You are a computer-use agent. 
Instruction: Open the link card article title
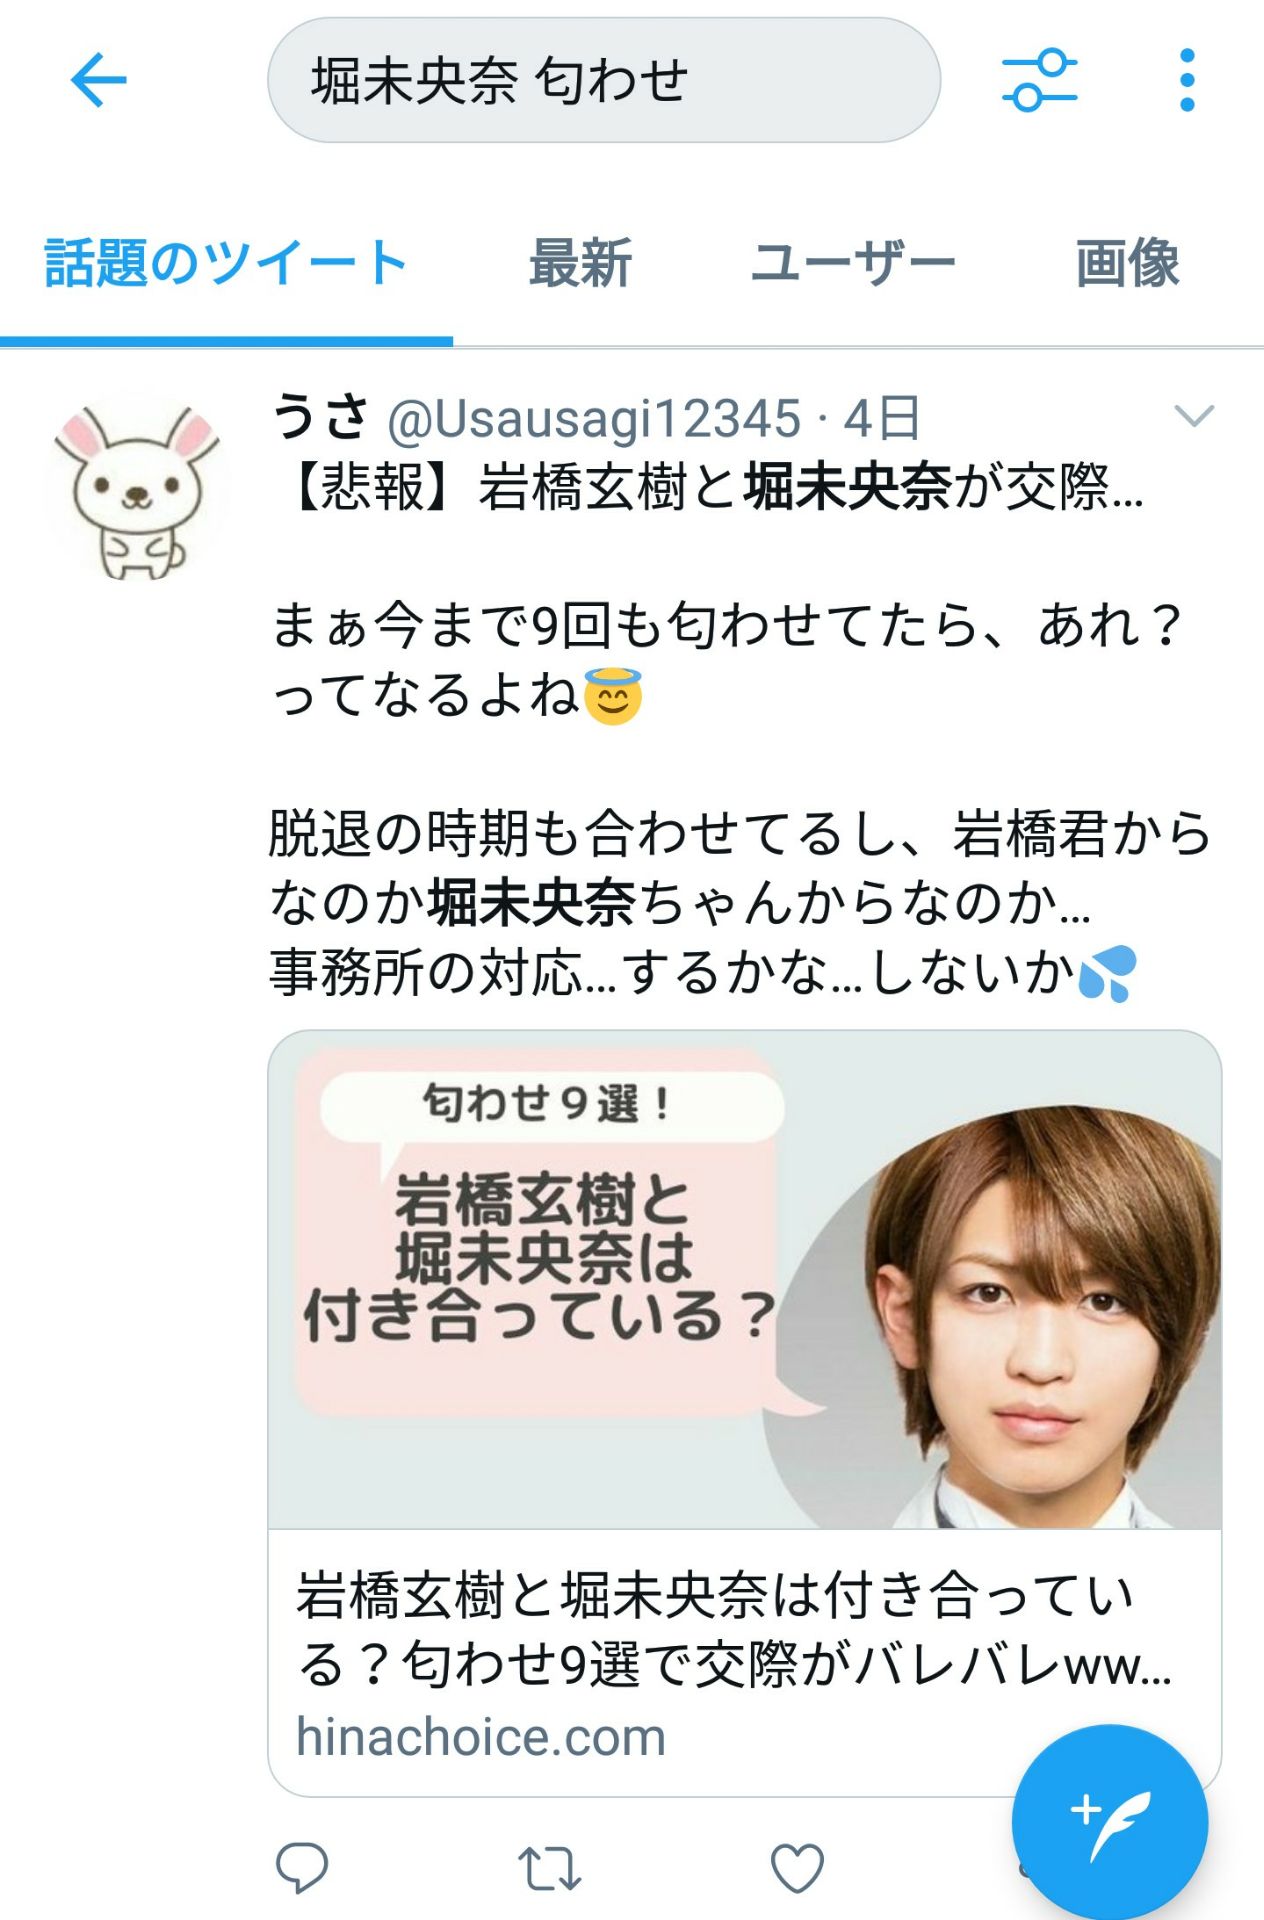pyautogui.click(x=734, y=1629)
